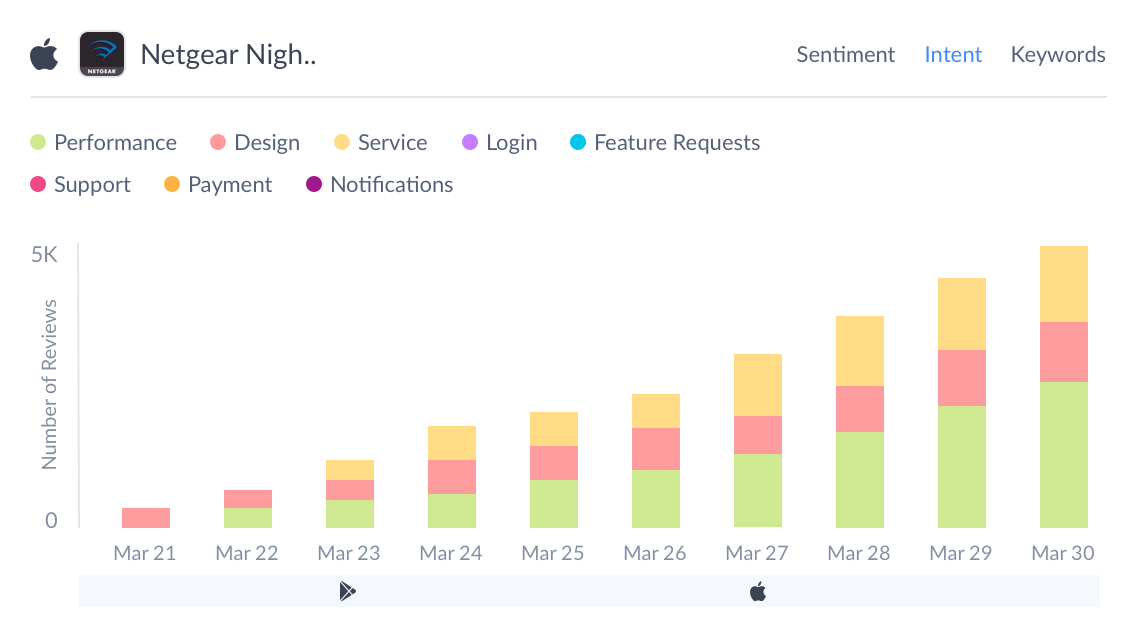1140x640 pixels.
Task: Click the Netgear Nigh.. app title
Action: coord(228,55)
